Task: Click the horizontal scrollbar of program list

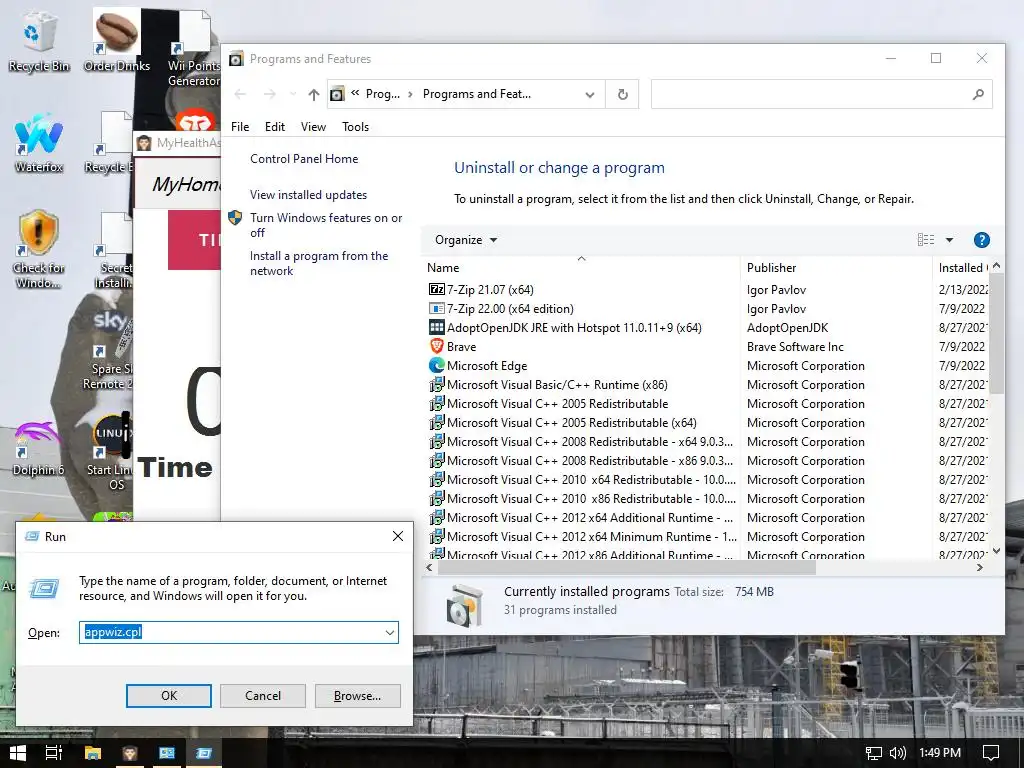Action: point(626,568)
